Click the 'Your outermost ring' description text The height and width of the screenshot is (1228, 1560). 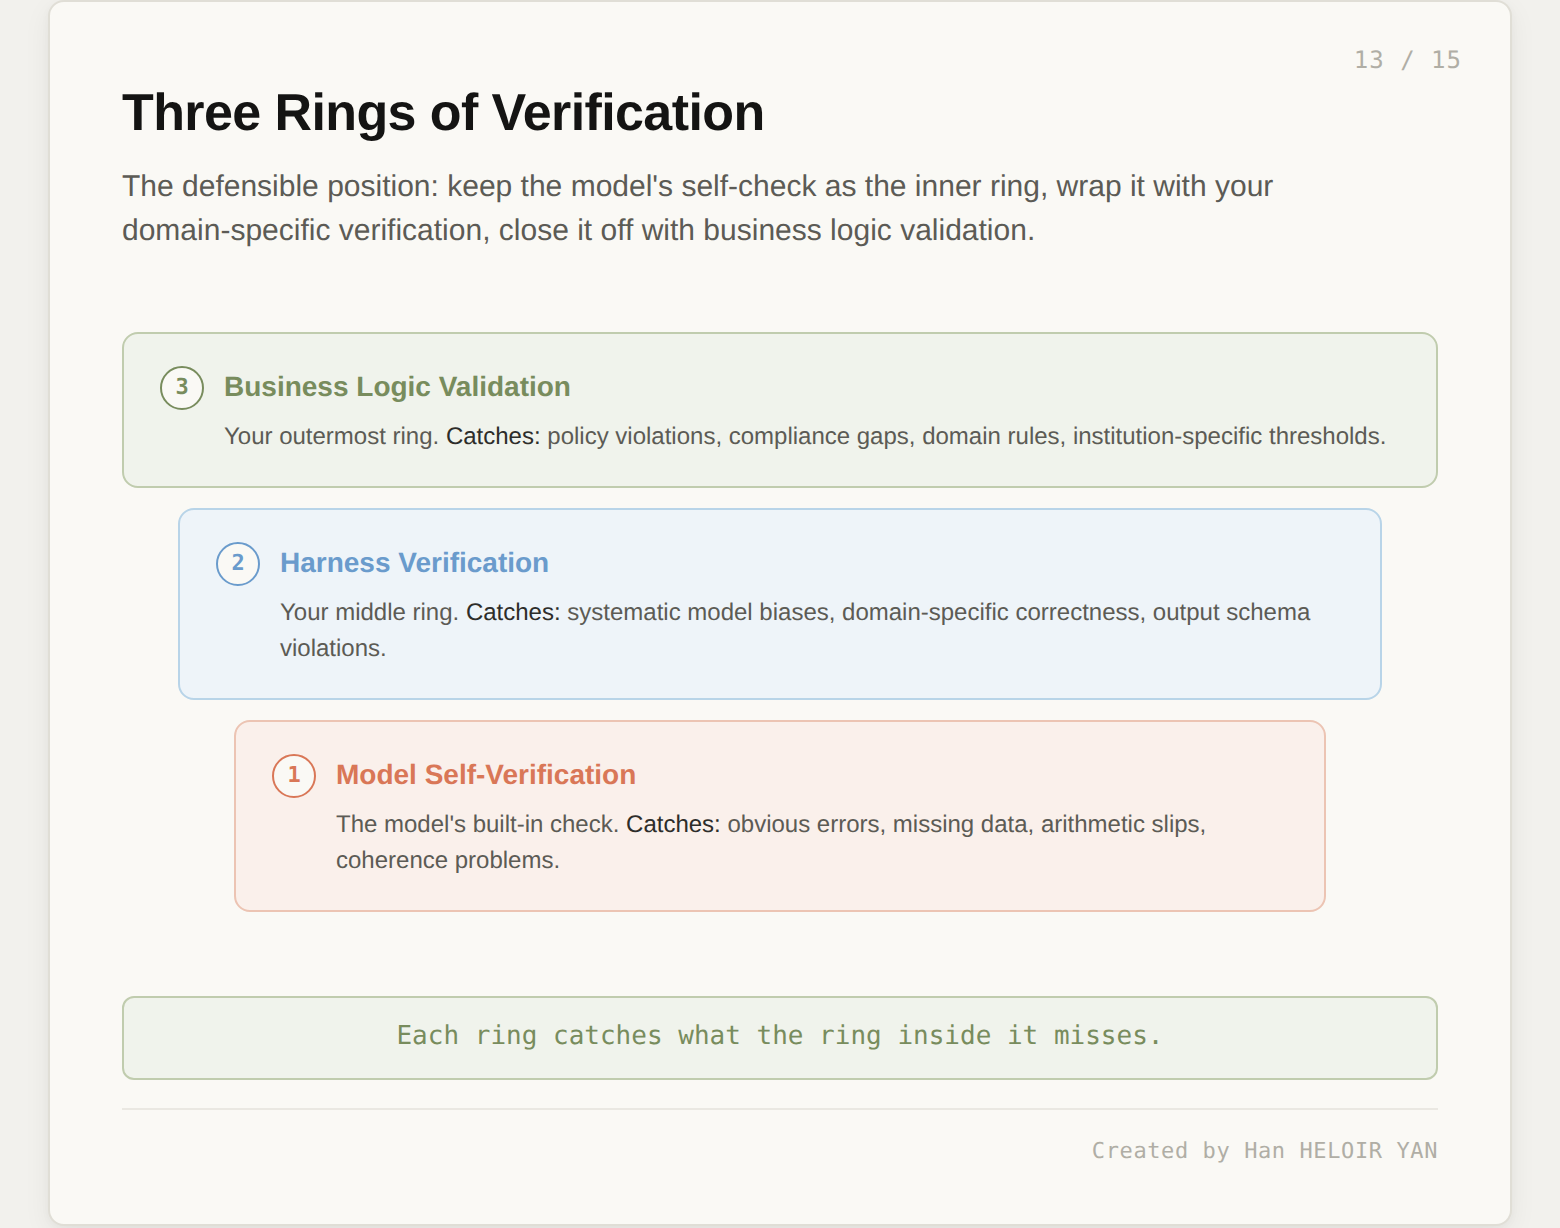(x=805, y=436)
